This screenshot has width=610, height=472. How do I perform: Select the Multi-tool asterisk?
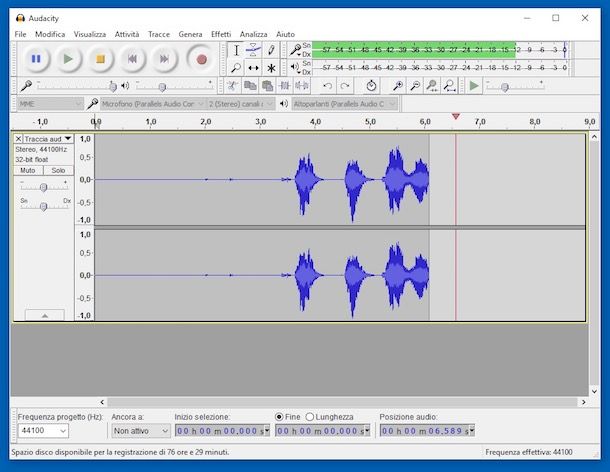tap(271, 68)
